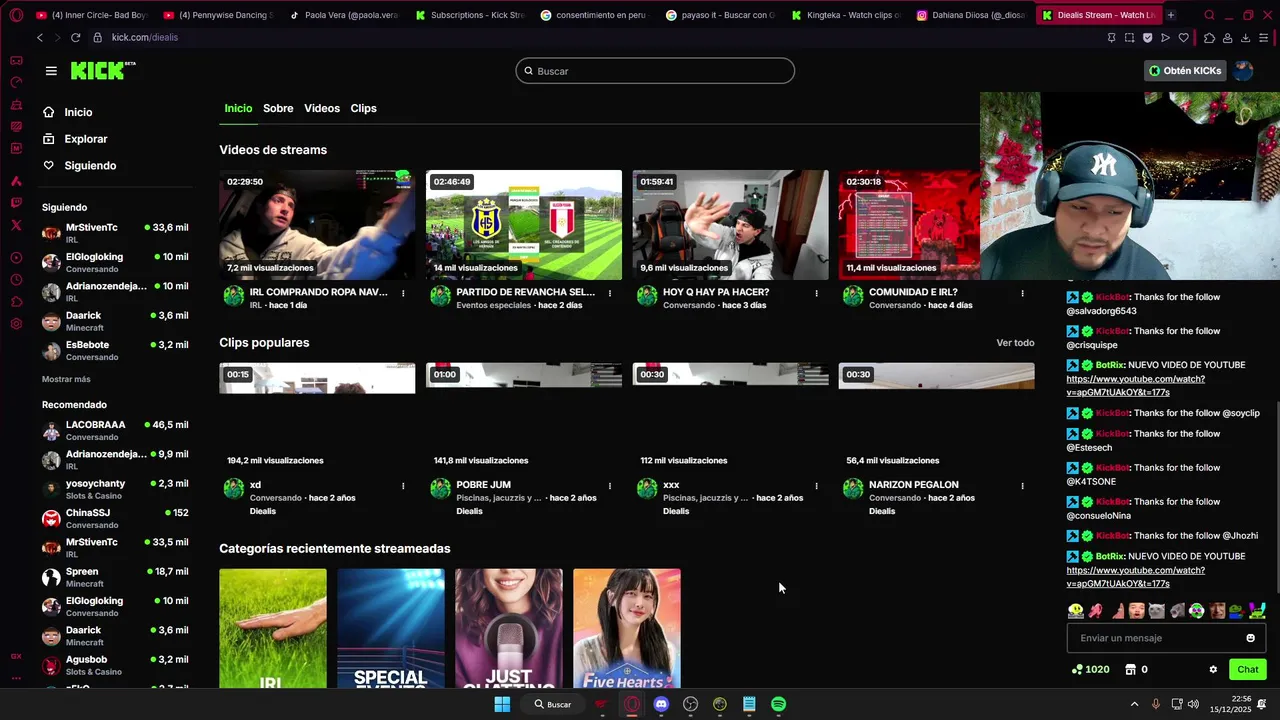The image size is (1280, 720).
Task: Go to Siguiendo in the sidebar
Action: [x=79, y=166]
